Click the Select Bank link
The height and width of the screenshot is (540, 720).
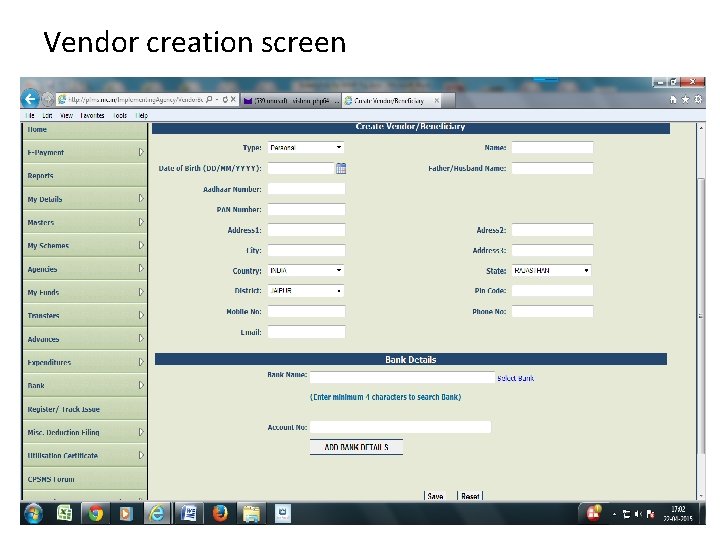(515, 378)
